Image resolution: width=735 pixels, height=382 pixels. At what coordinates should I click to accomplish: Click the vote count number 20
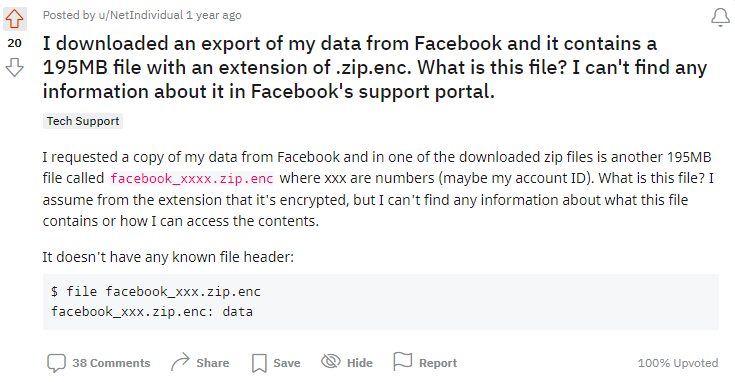point(15,43)
